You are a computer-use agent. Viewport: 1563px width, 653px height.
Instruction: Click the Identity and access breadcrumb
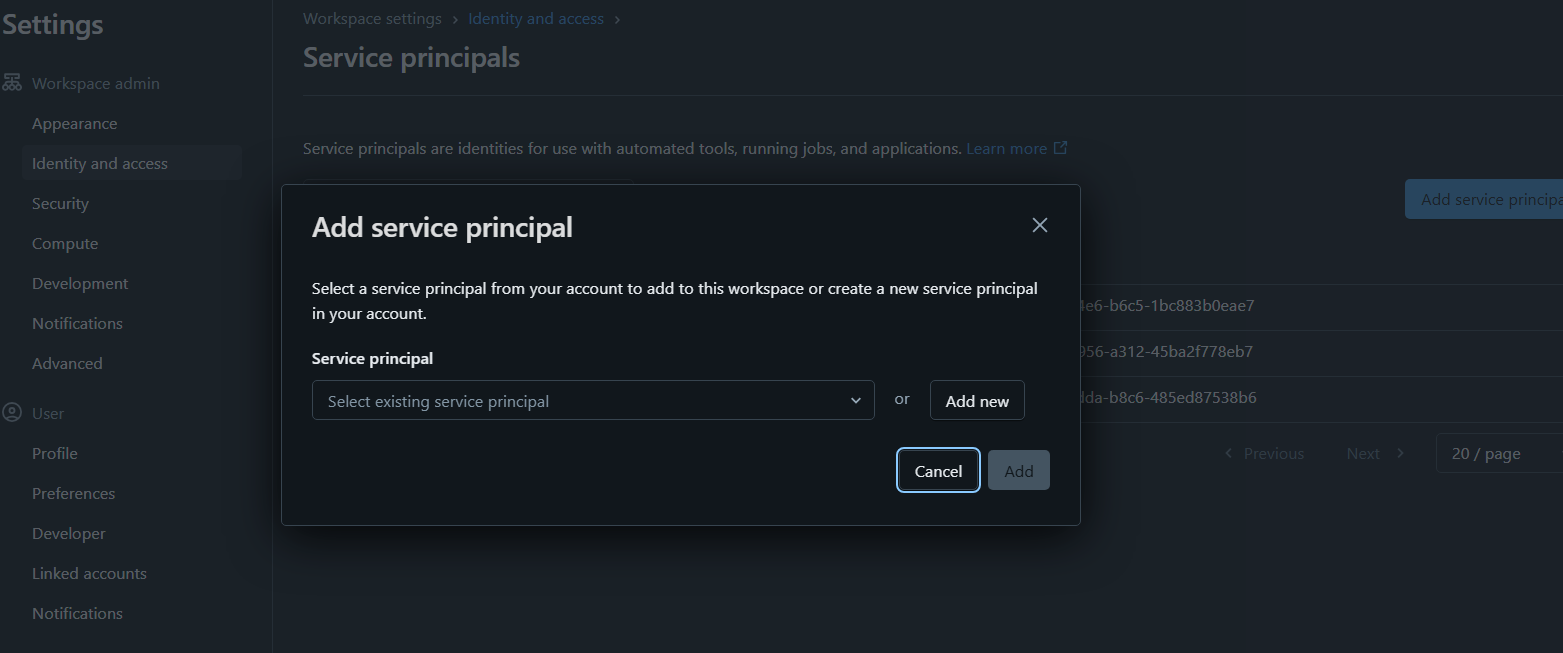(536, 19)
